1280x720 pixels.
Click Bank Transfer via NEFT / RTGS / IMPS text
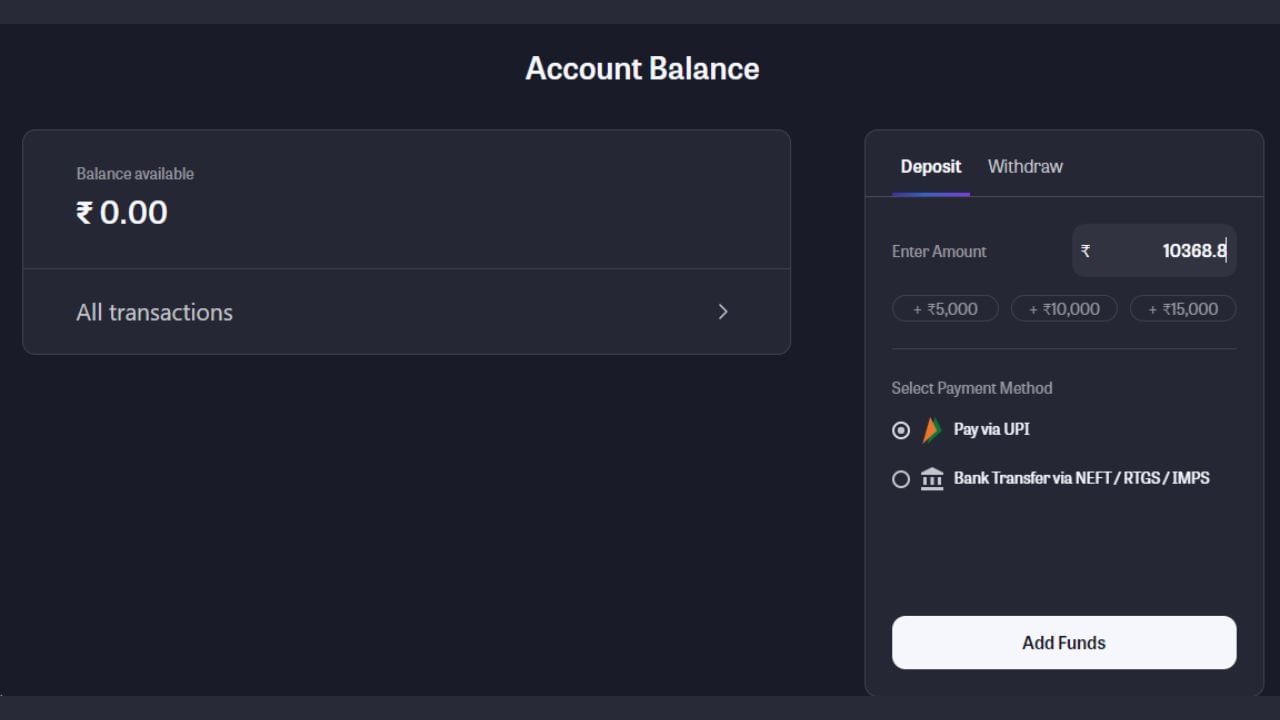(x=1082, y=478)
